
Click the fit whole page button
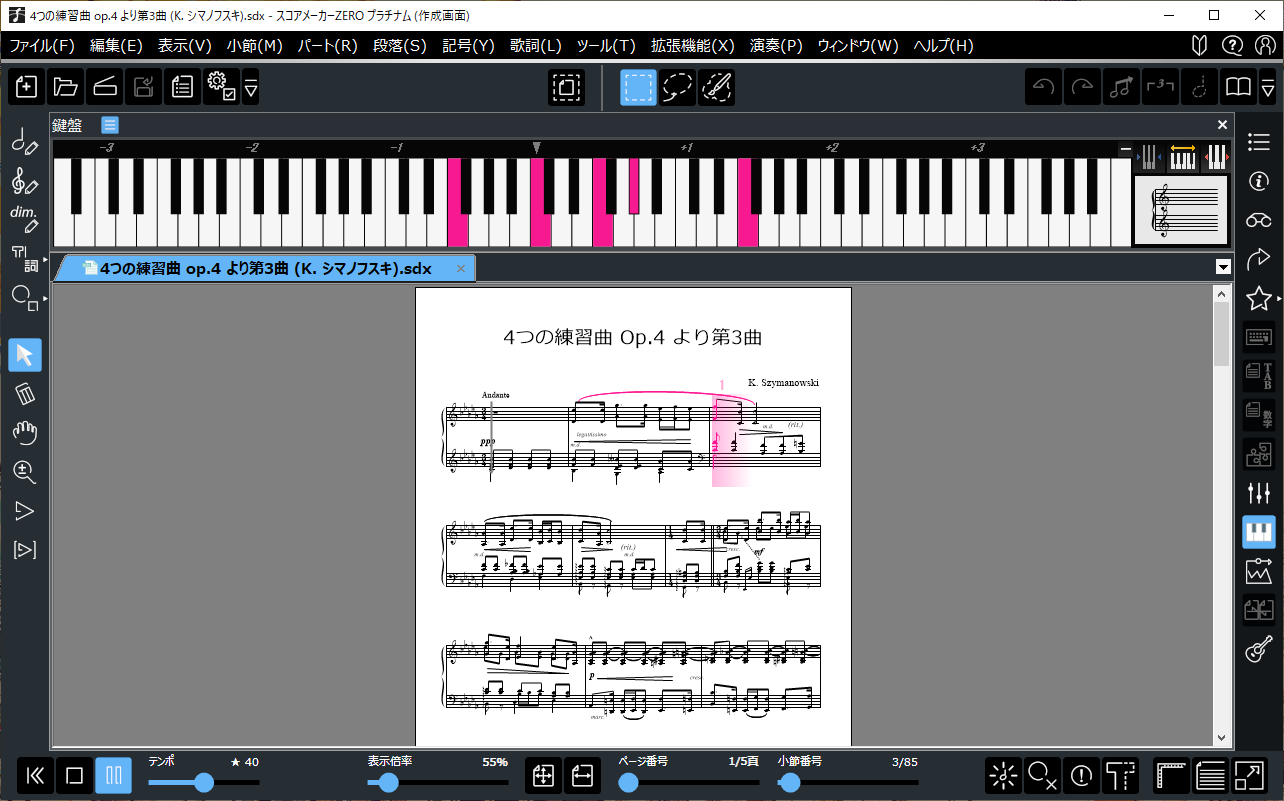point(544,775)
